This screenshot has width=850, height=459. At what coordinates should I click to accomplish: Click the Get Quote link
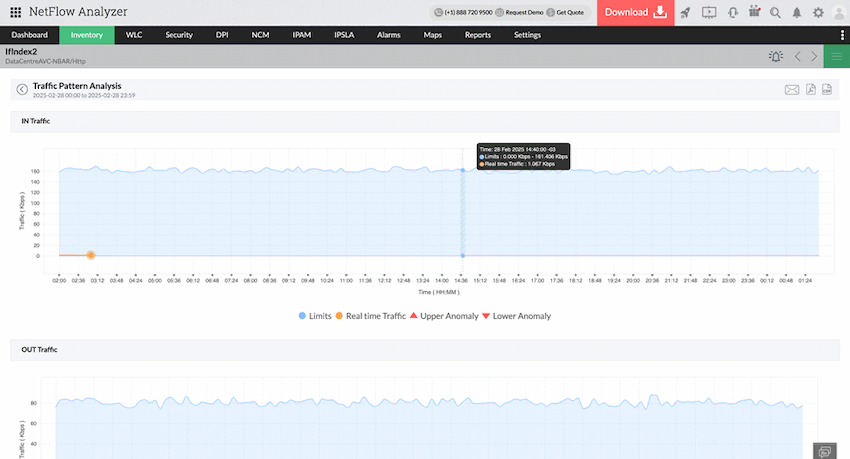click(x=570, y=12)
